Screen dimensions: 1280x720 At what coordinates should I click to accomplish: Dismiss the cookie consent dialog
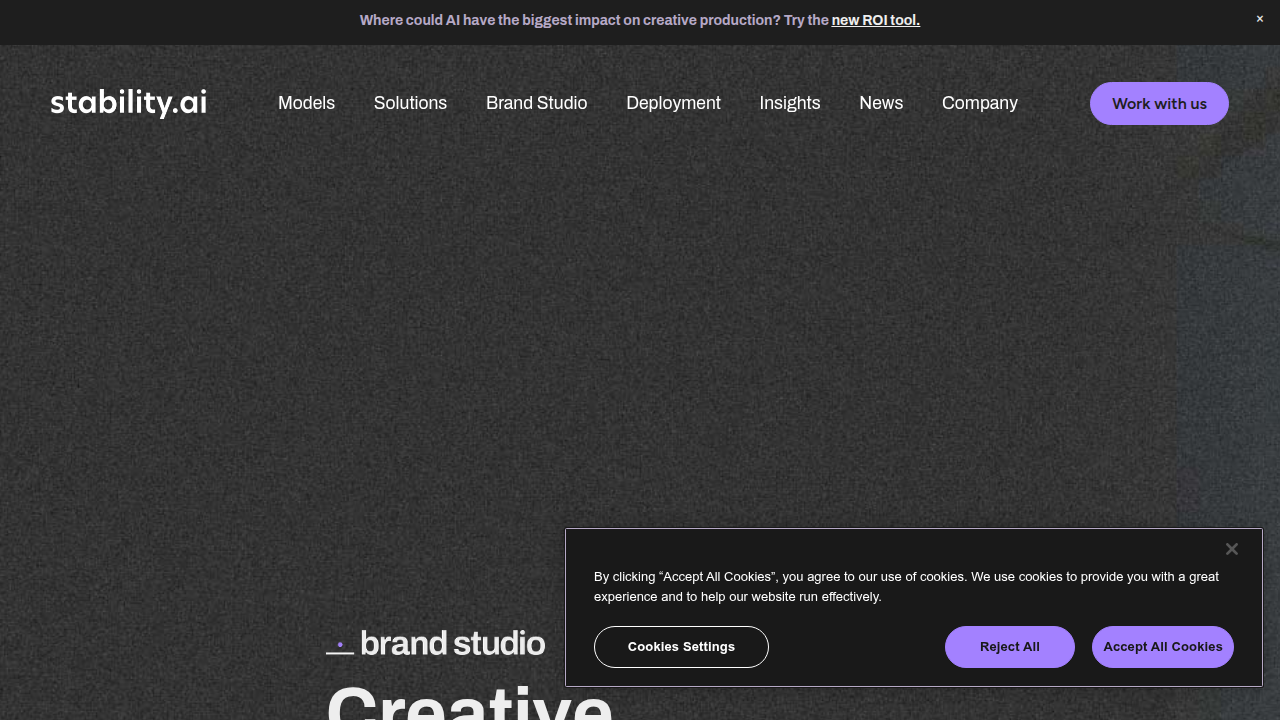[x=1232, y=549]
